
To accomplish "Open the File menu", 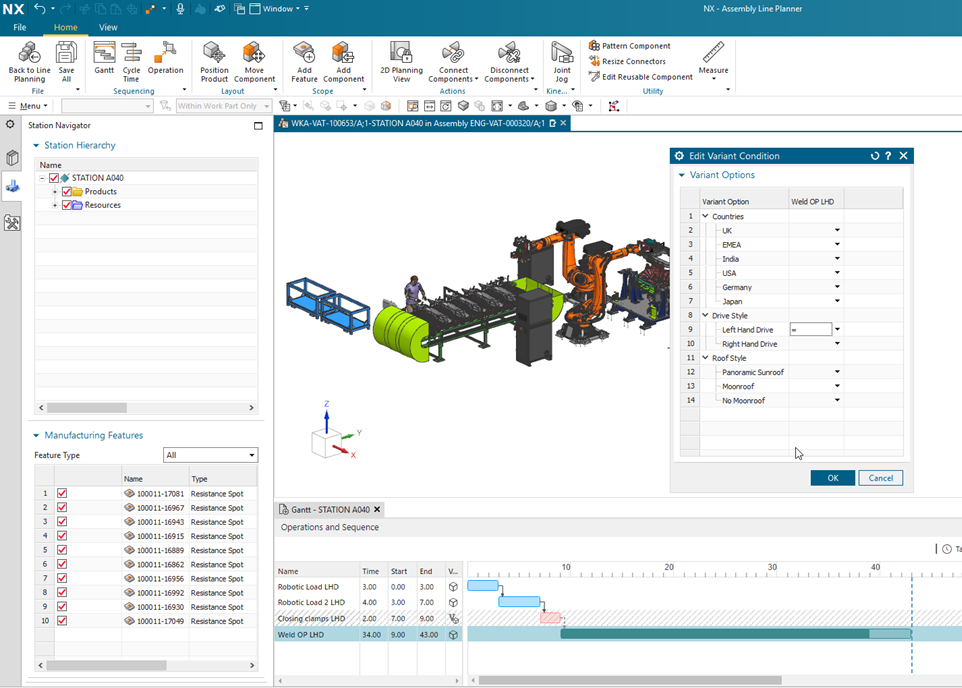I will point(20,27).
